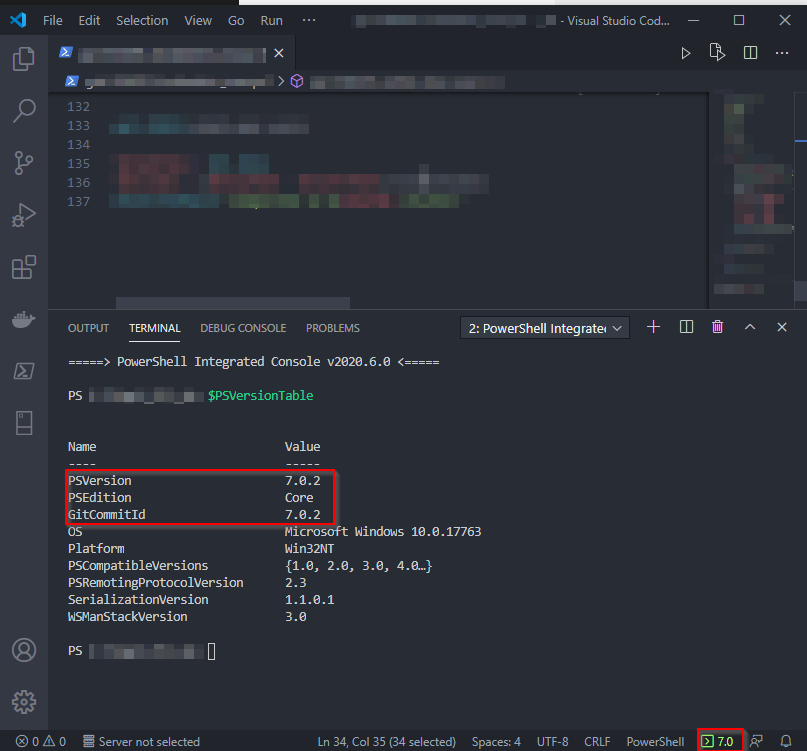Screen dimensions: 807x751
Task: Open the File menu
Action: (52, 21)
